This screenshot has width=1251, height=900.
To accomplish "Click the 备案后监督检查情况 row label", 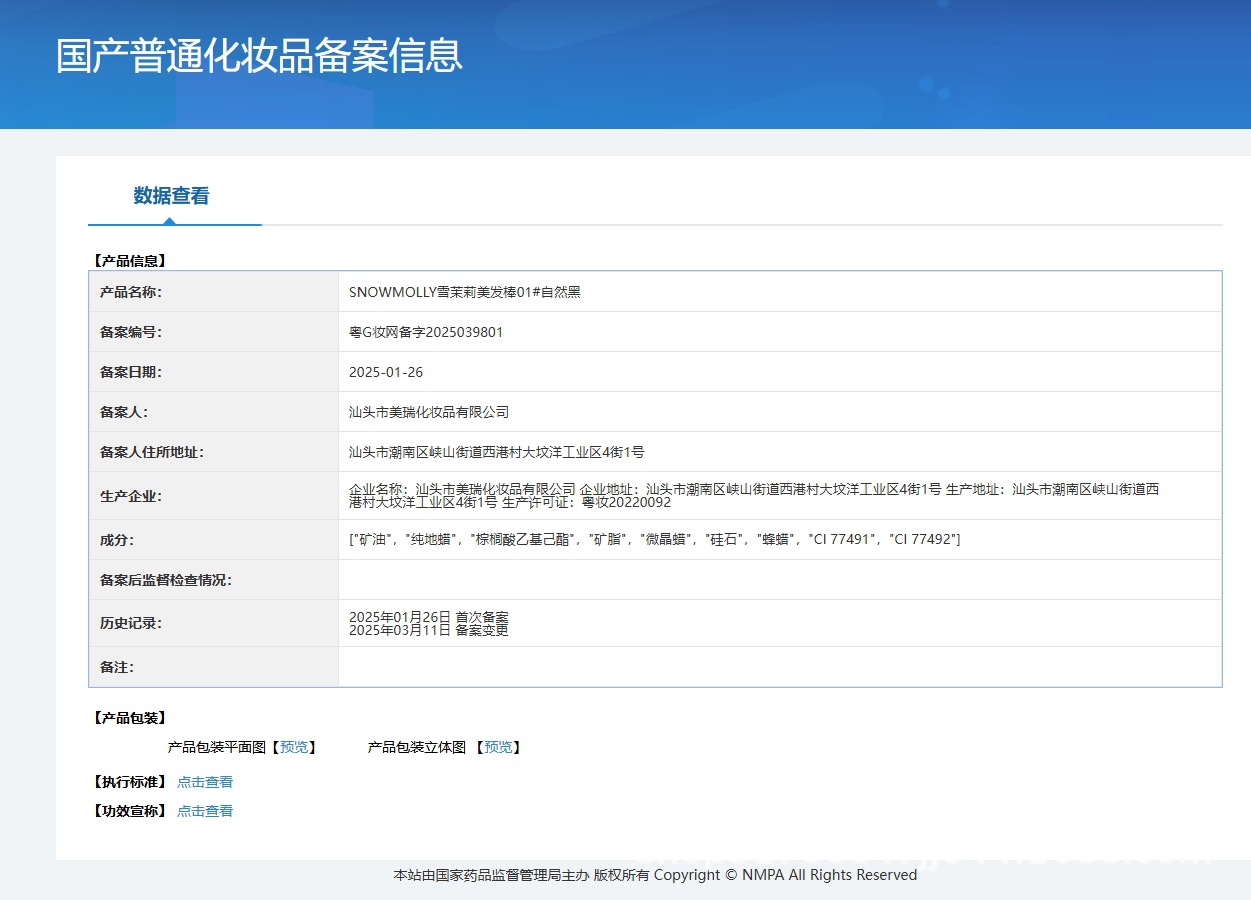I will click(x=165, y=580).
